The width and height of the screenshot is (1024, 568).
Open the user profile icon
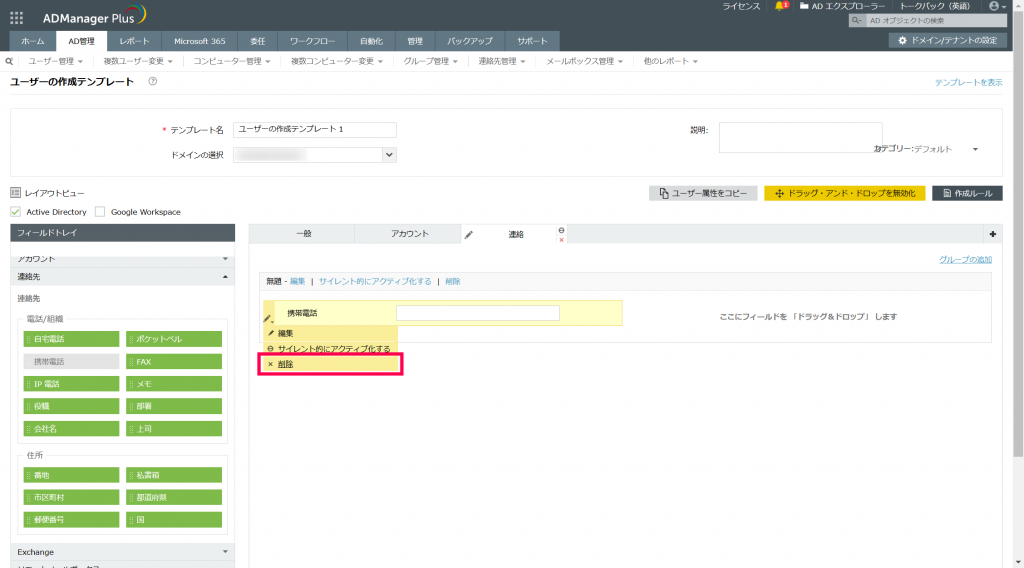[993, 6]
